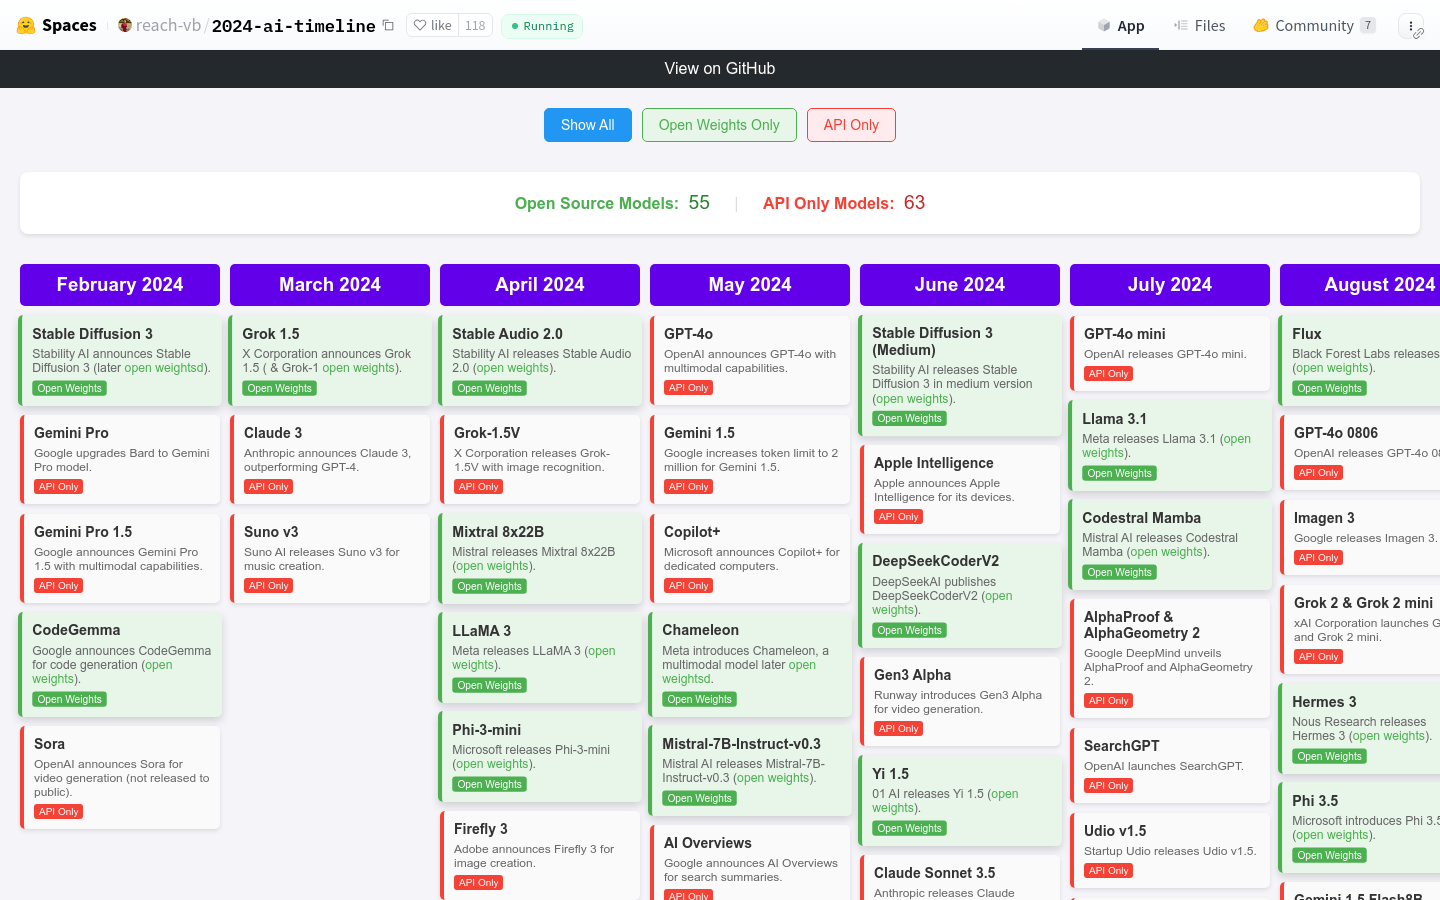
Task: Click the reach-vb avatar icon
Action: (125, 25)
